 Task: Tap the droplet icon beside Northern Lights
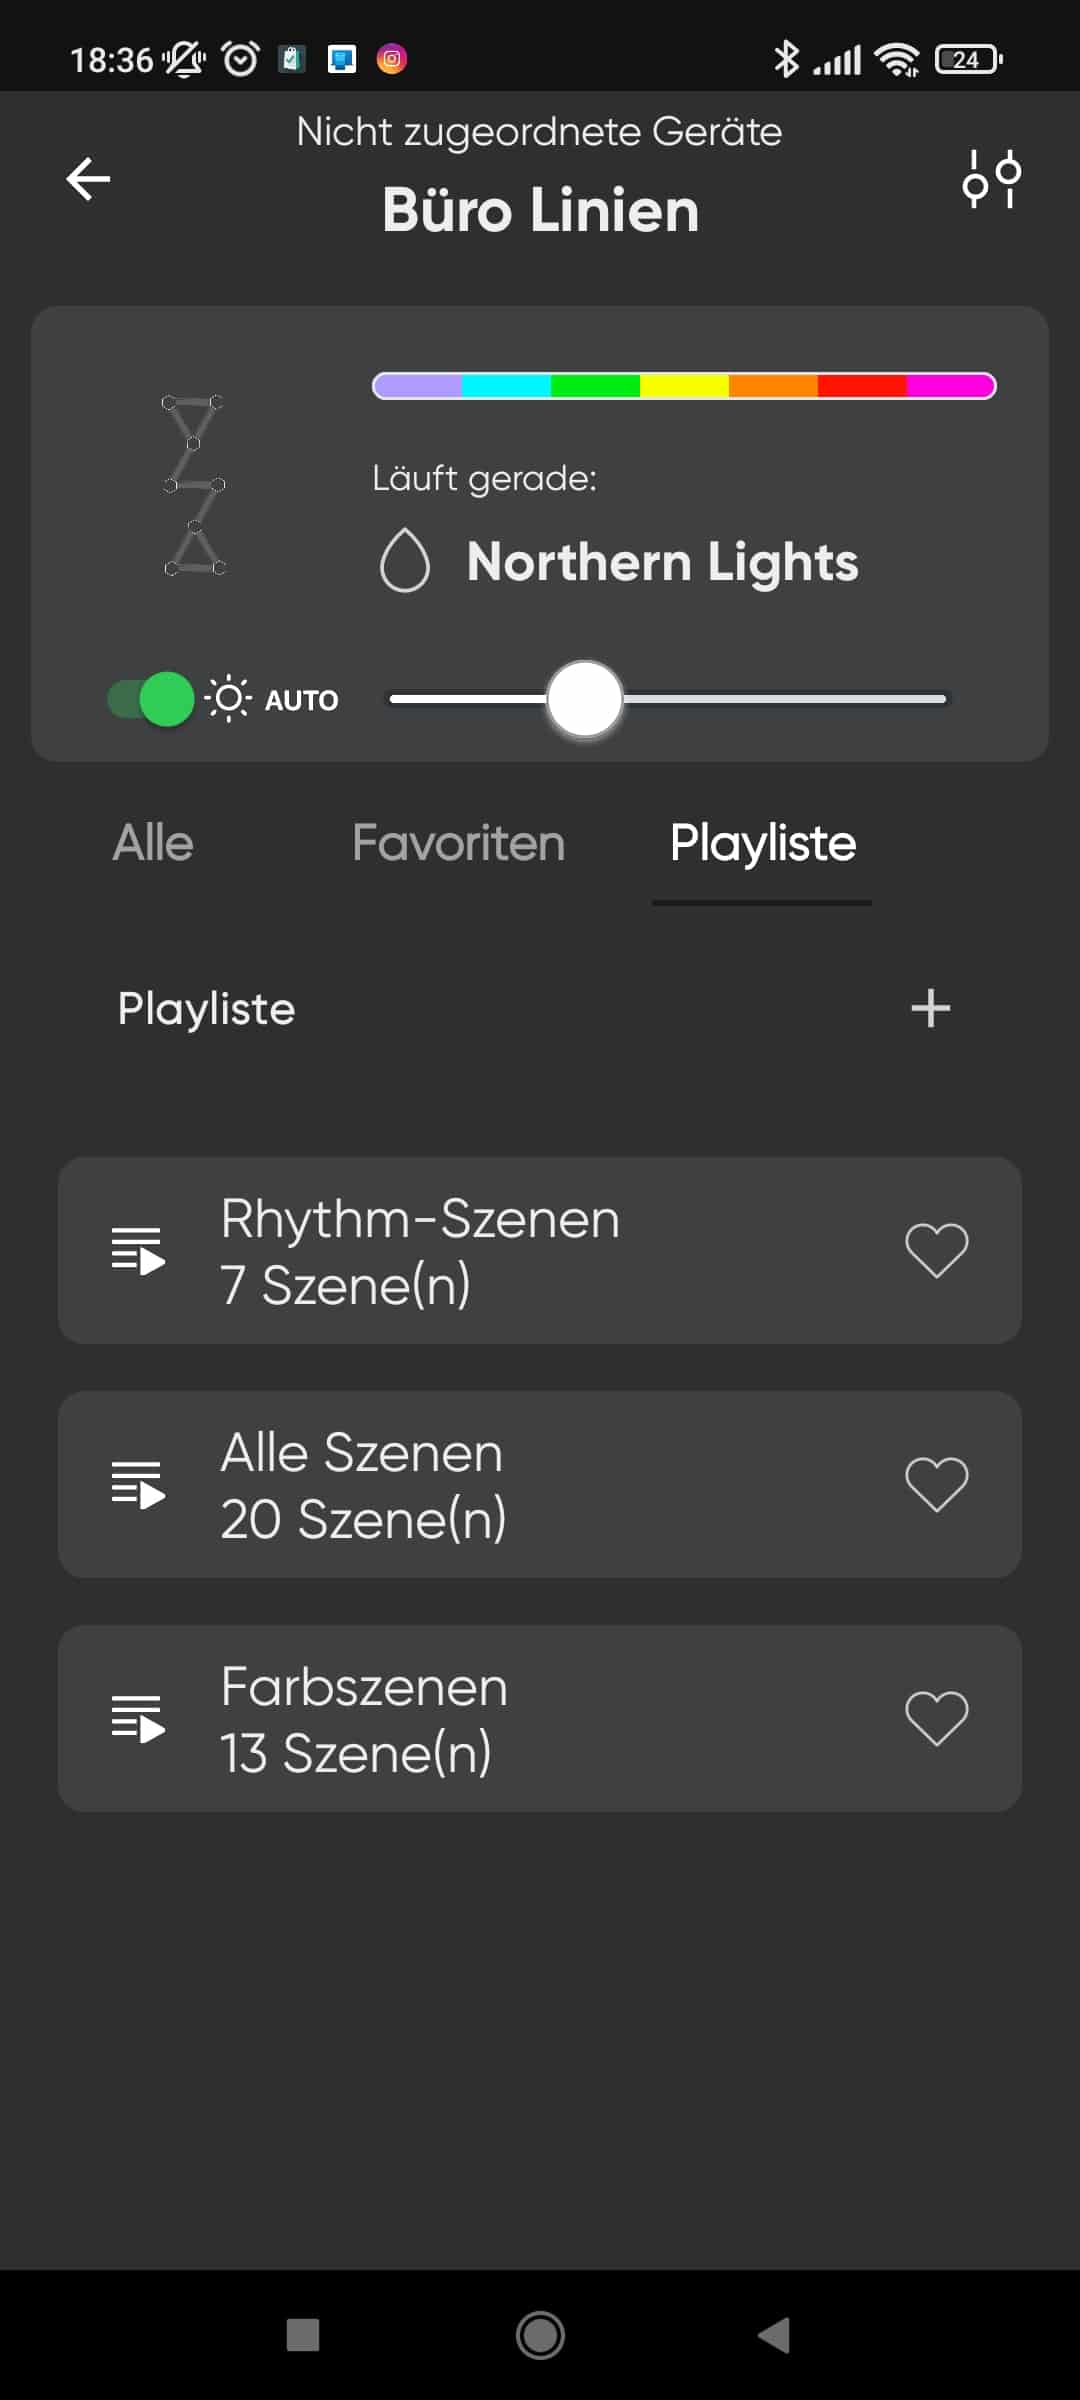click(405, 562)
